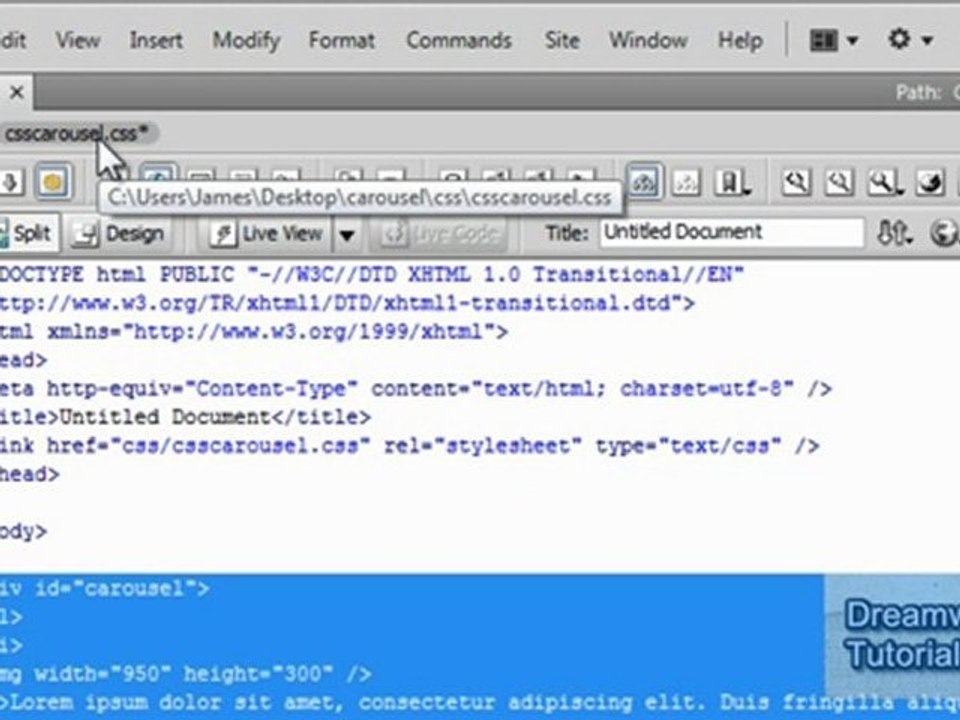Close the document with the X button

(17, 92)
